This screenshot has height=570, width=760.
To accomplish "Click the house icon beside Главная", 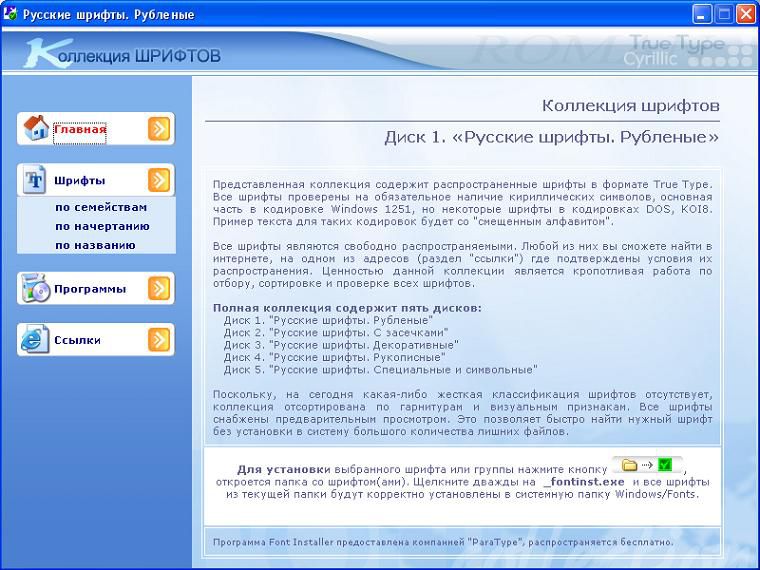I will coord(36,128).
